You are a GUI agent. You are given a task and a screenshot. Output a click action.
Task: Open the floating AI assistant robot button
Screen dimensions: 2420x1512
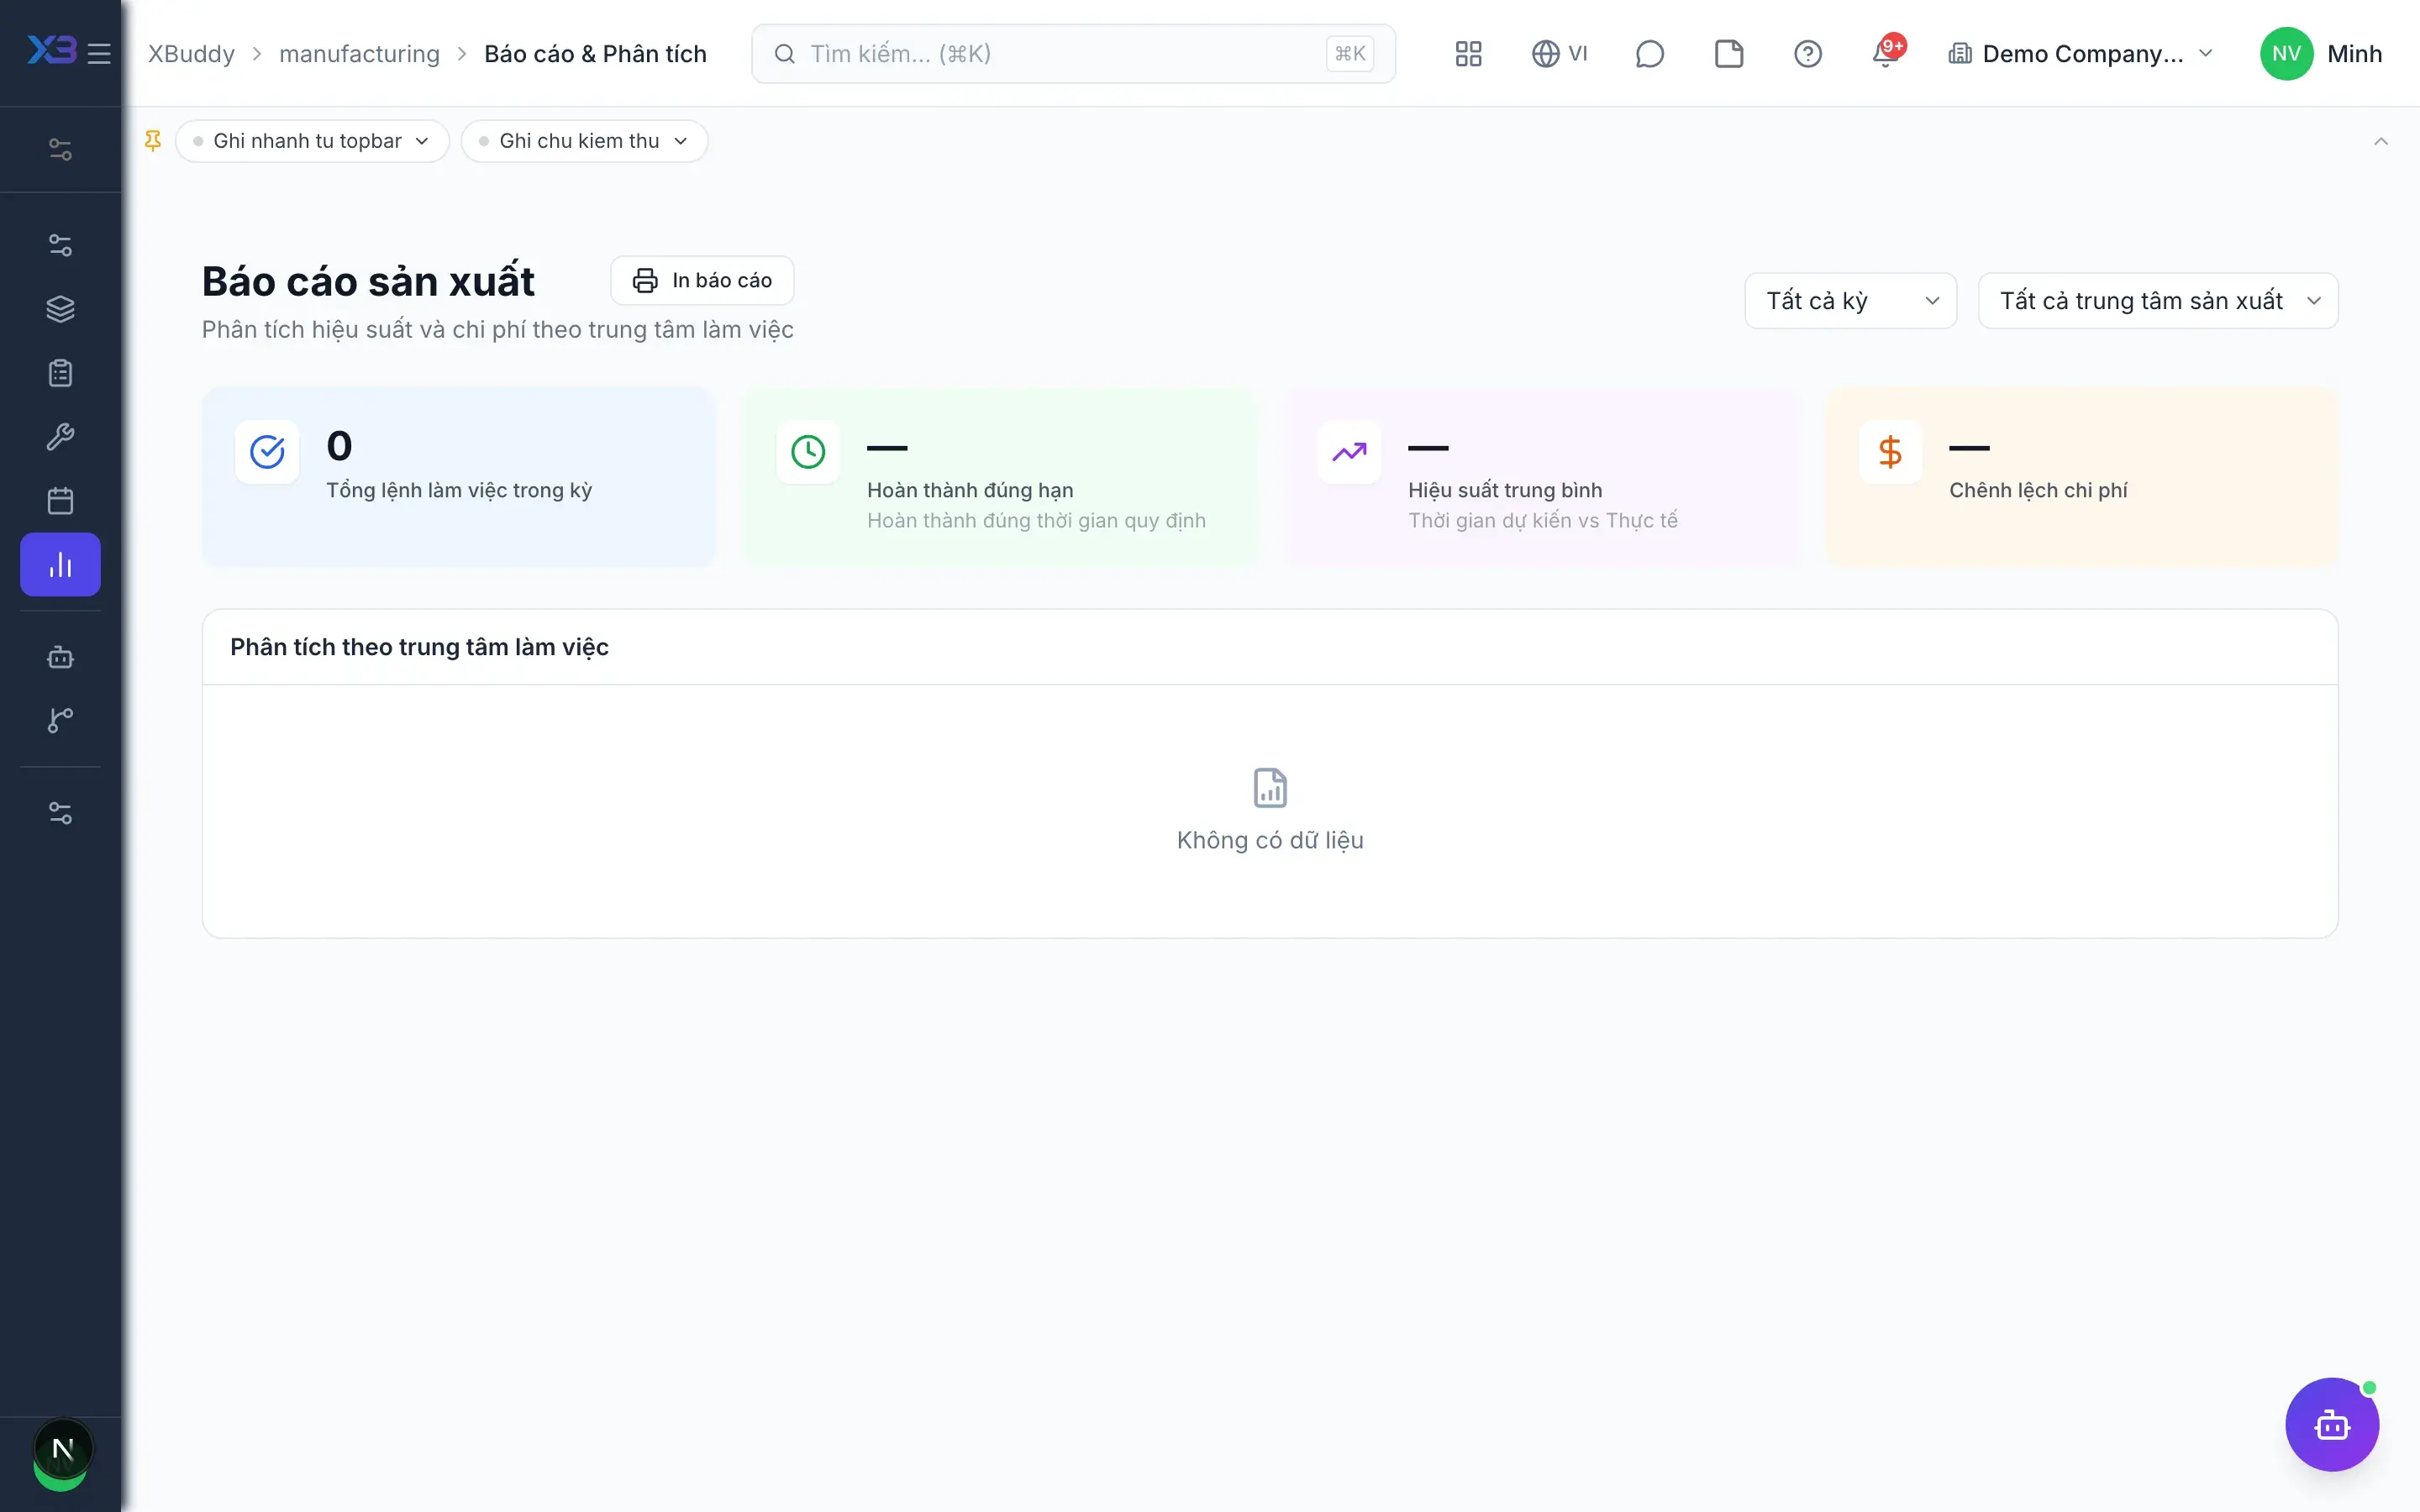(x=2331, y=1424)
